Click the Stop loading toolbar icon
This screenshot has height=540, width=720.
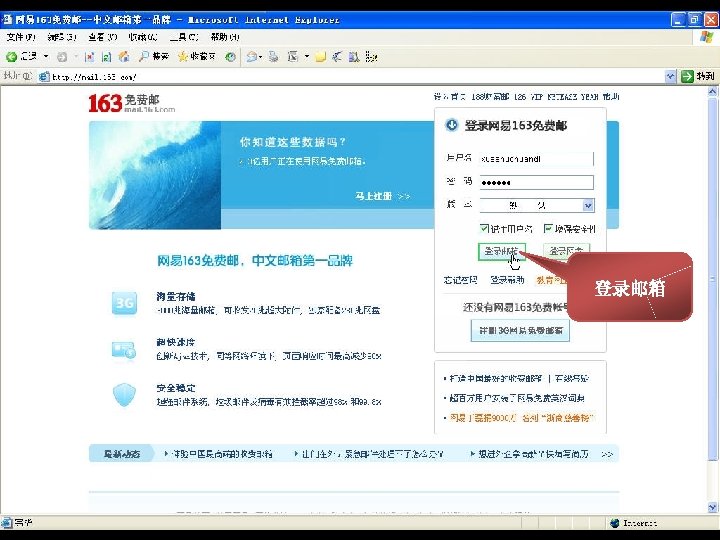[x=90, y=56]
